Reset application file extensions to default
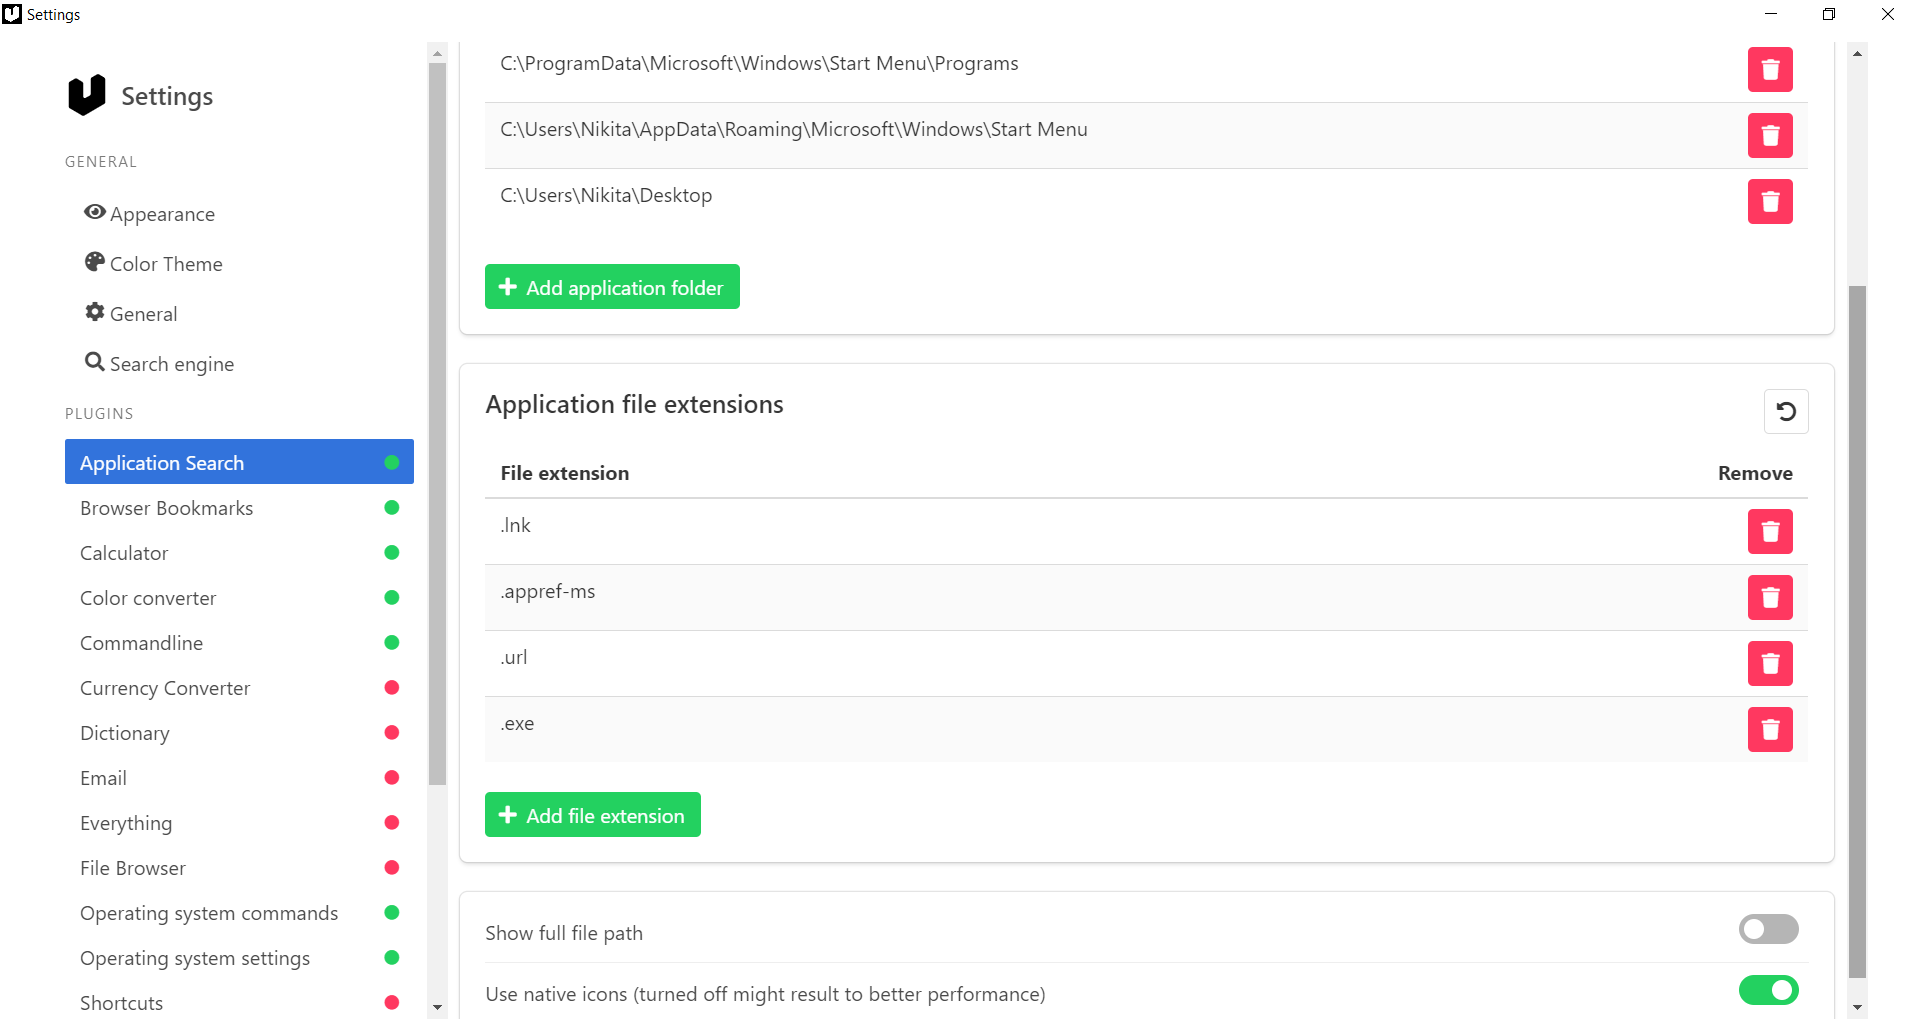 click(1786, 411)
